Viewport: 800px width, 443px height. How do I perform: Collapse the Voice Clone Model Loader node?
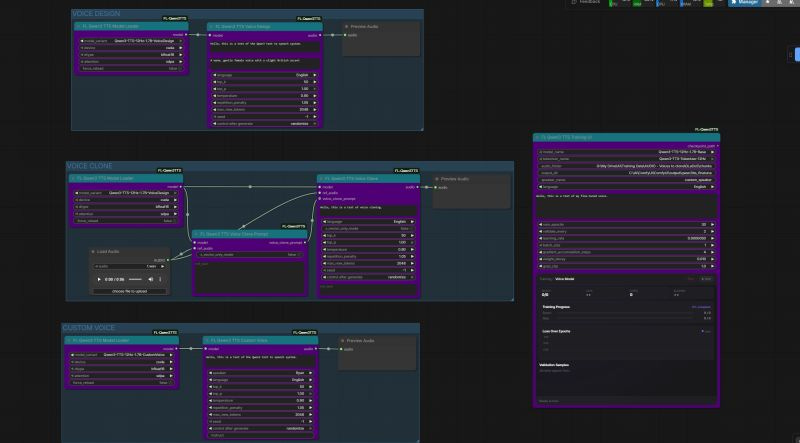click(73, 179)
